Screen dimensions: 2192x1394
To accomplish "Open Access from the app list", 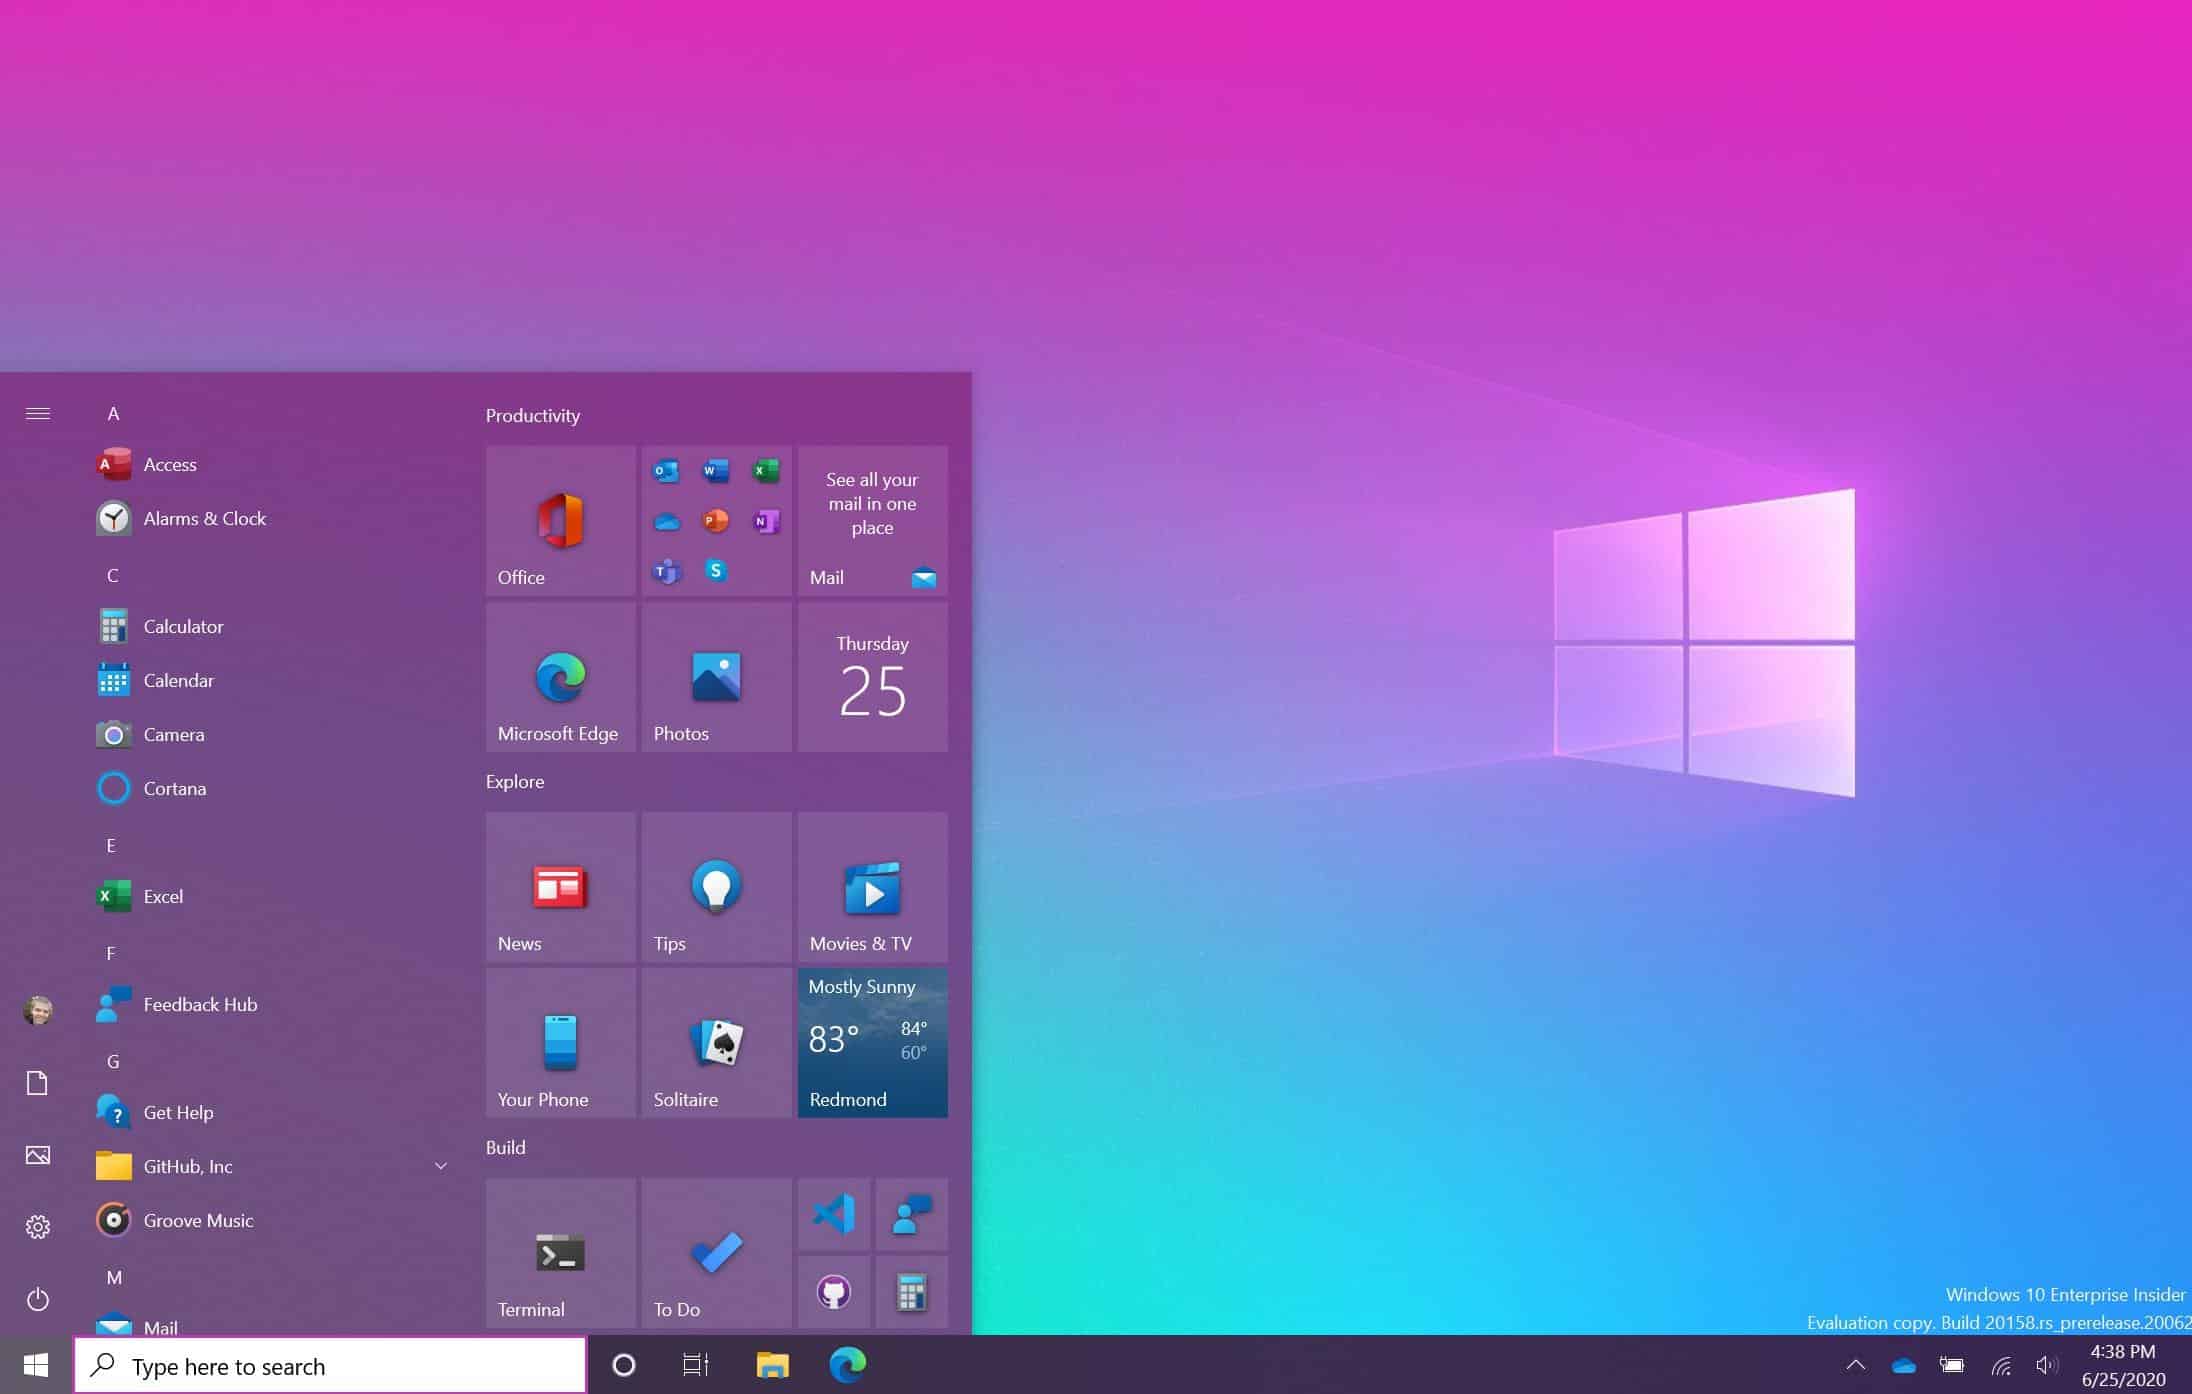I will click(270, 464).
